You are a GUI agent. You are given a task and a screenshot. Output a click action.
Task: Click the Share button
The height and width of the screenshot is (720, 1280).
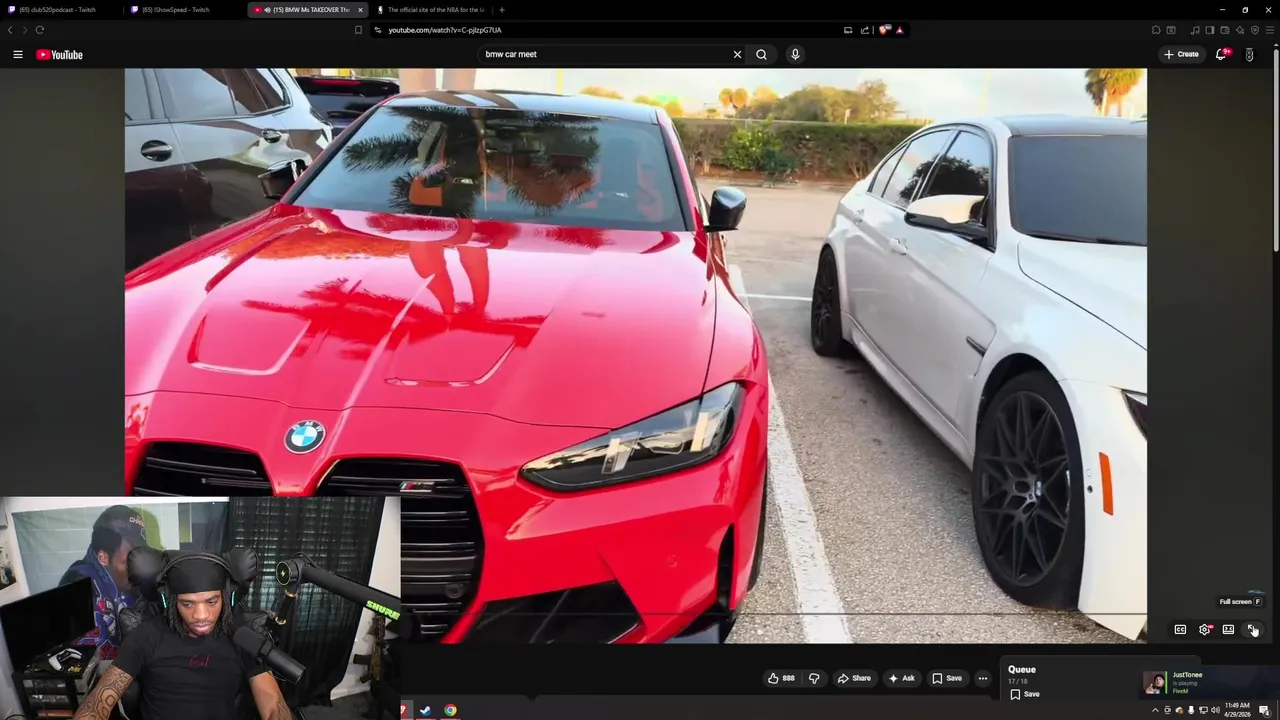pyautogui.click(x=854, y=679)
